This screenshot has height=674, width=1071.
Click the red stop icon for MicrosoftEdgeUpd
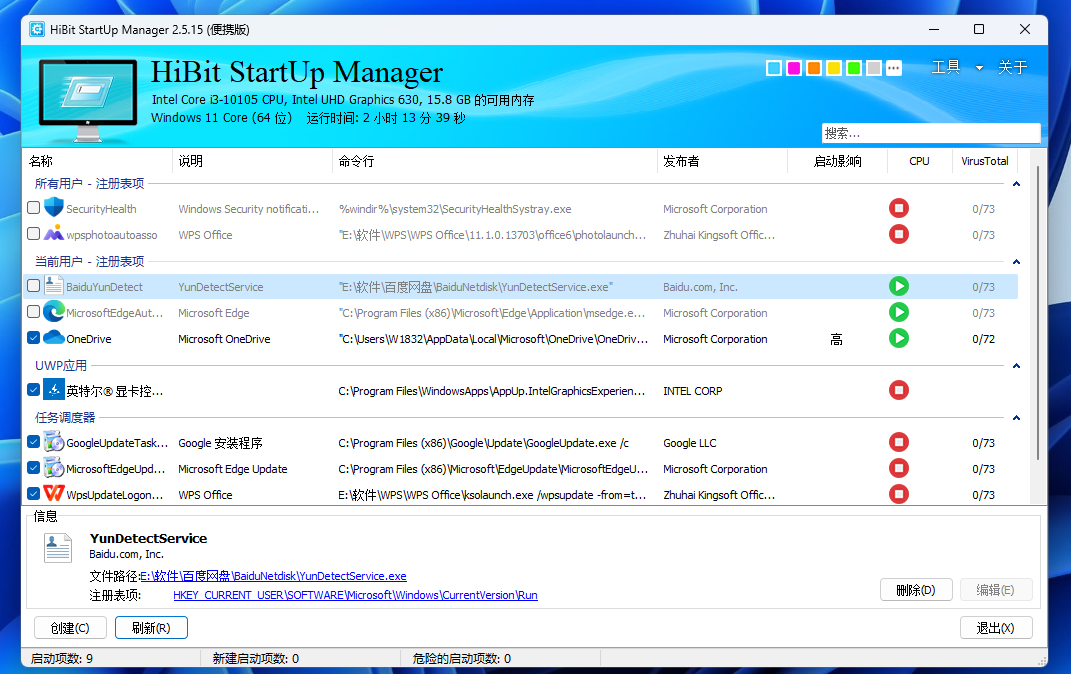[898, 468]
